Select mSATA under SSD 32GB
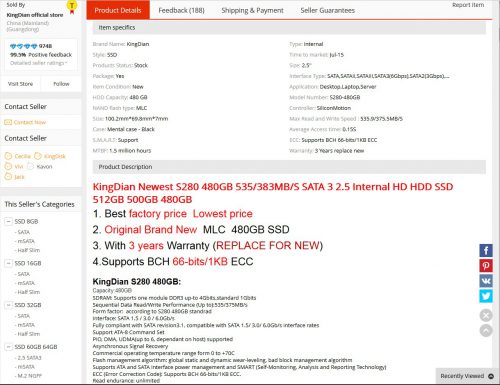This screenshot has width=500, height=385. click(26, 325)
